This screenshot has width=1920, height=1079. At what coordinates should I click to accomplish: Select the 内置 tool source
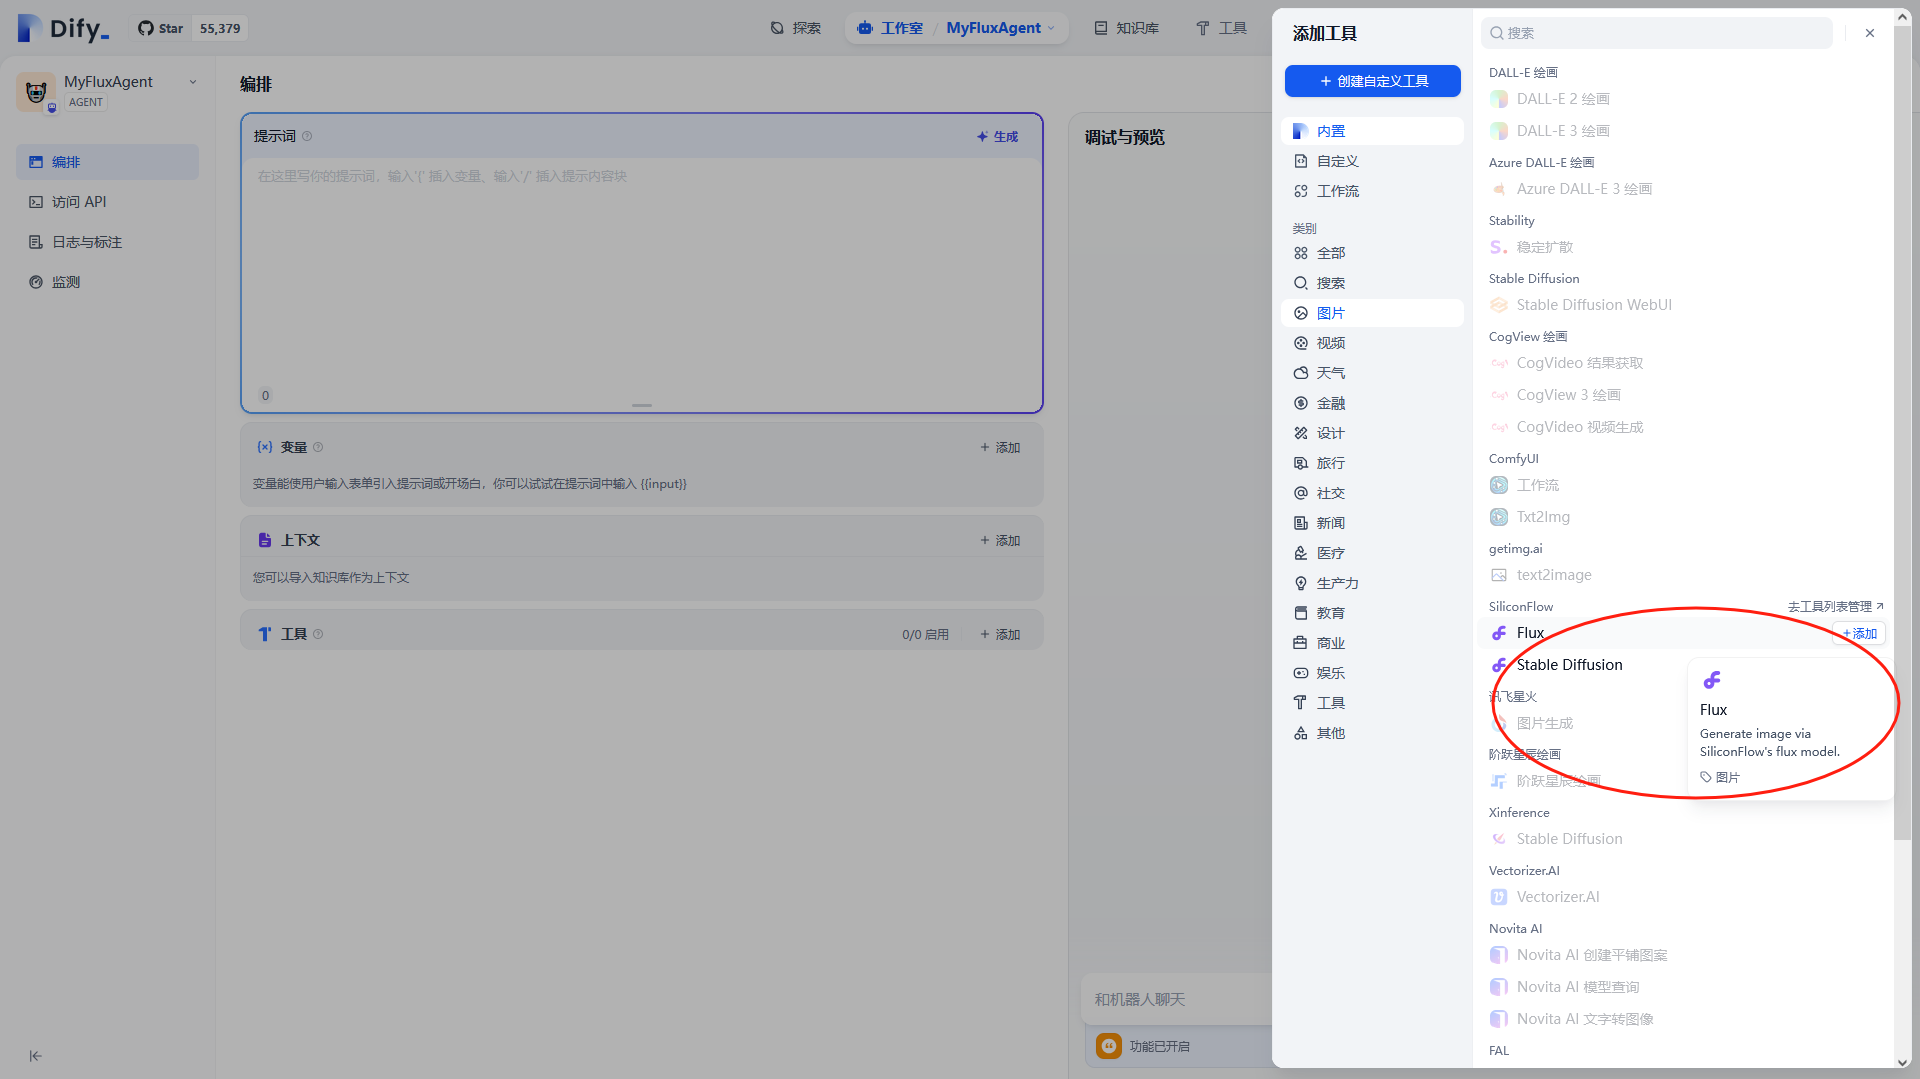pos(1372,131)
